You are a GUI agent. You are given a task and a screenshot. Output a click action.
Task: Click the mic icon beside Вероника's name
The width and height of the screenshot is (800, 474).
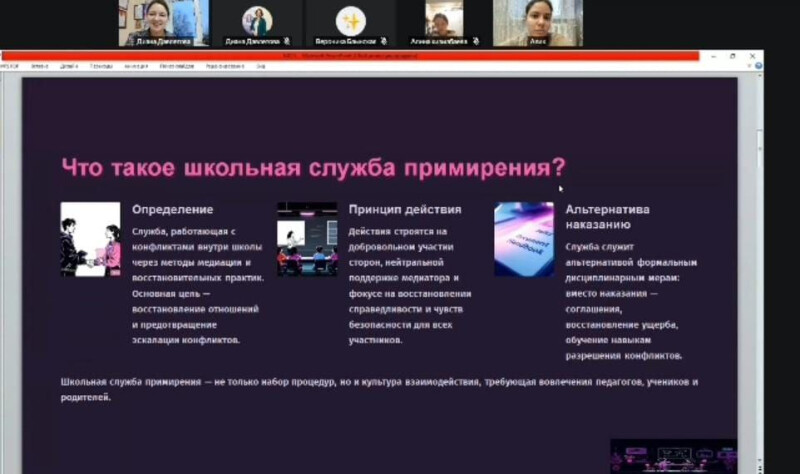pos(382,42)
